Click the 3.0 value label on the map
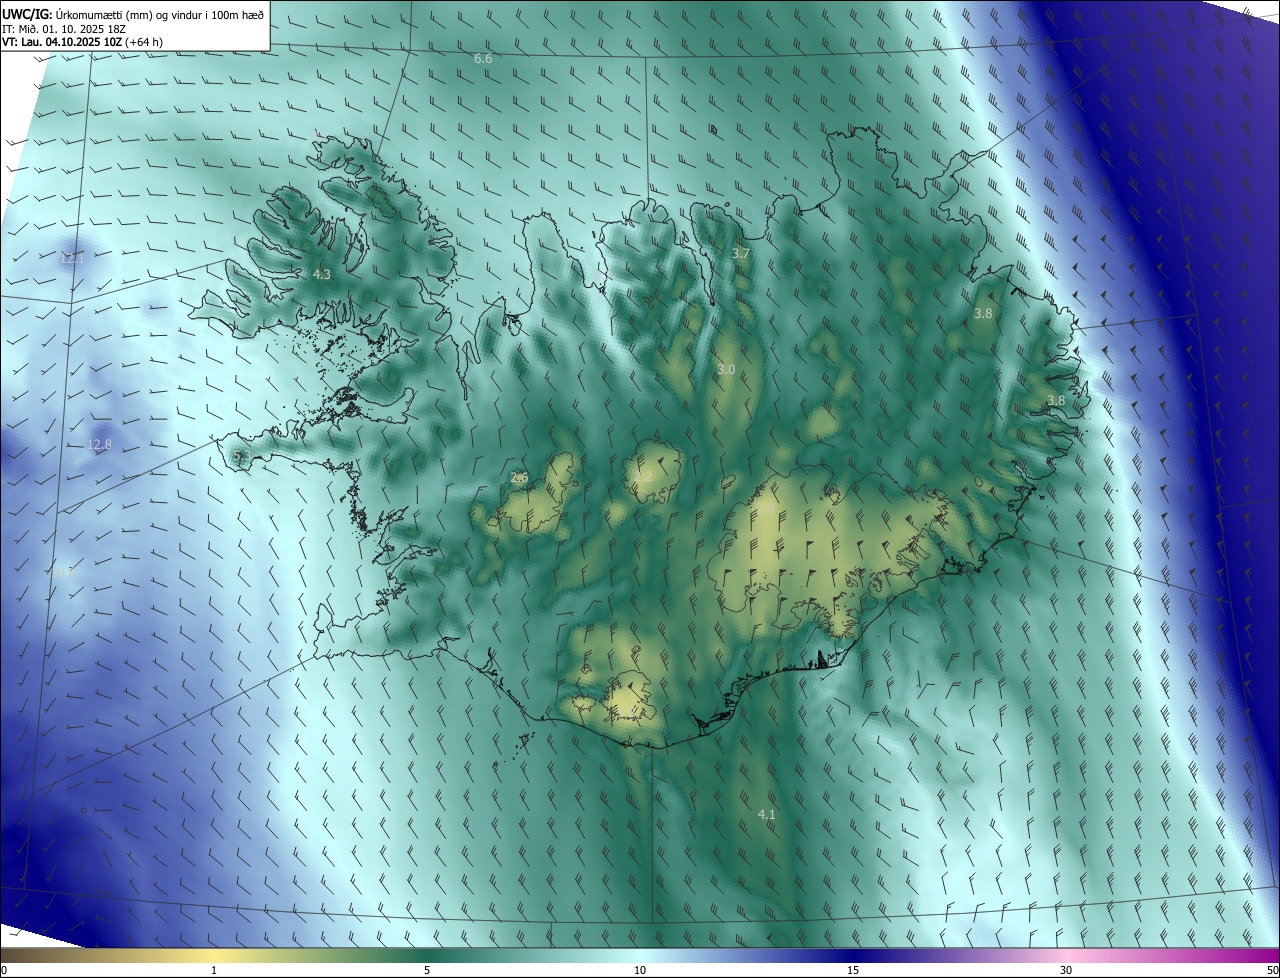 tap(726, 369)
